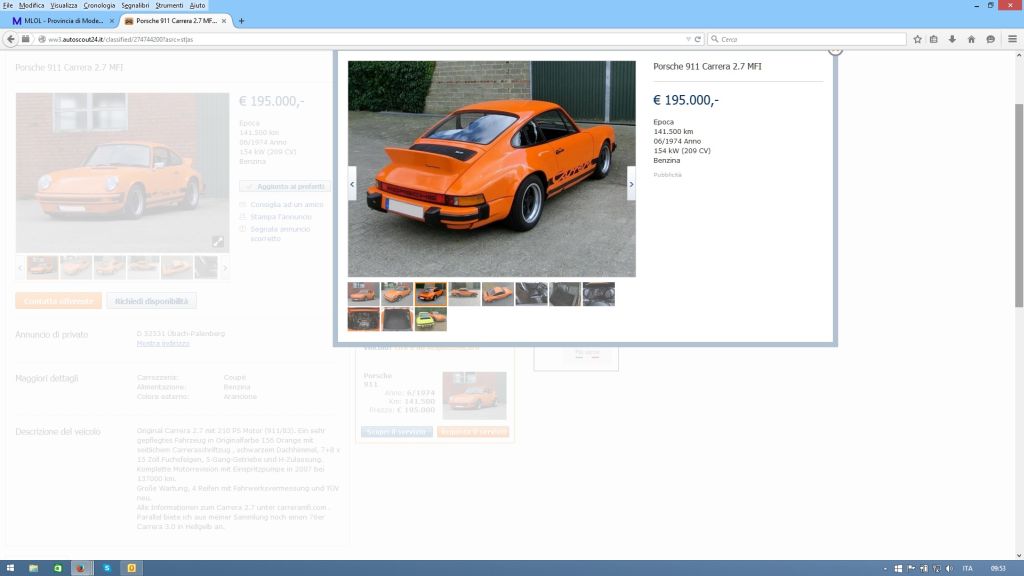Switch to Firefox on the taskbar

click(81, 568)
